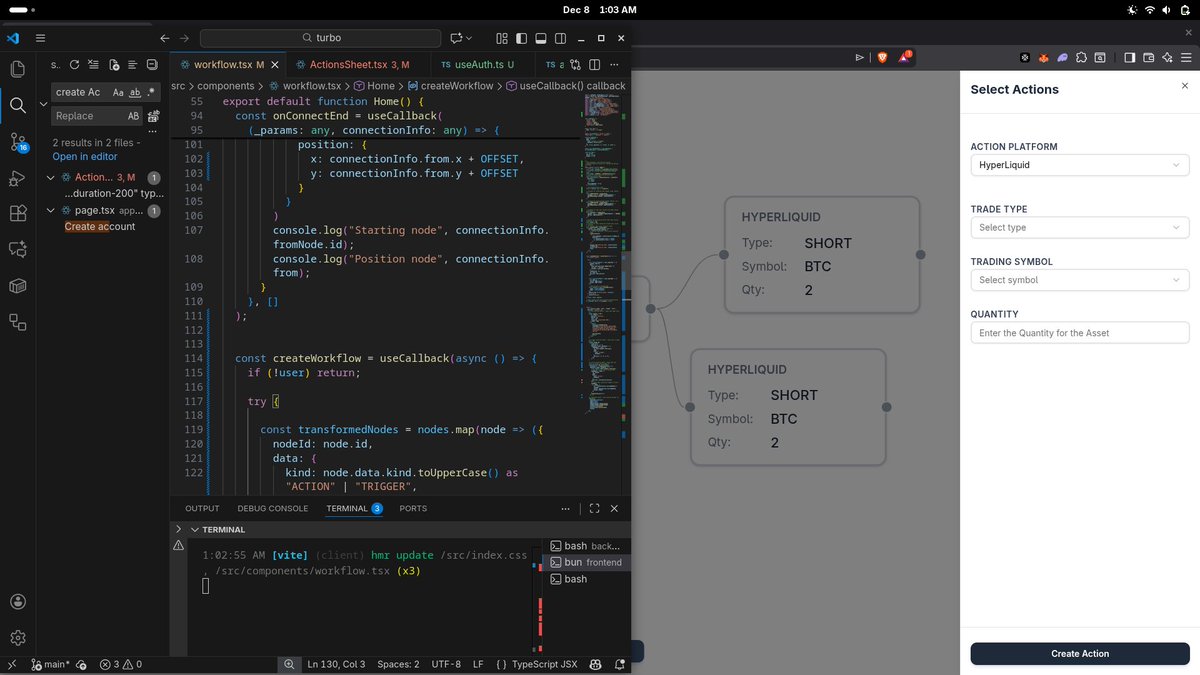
Task: Toggle collapse all in search results
Action: (x=152, y=64)
